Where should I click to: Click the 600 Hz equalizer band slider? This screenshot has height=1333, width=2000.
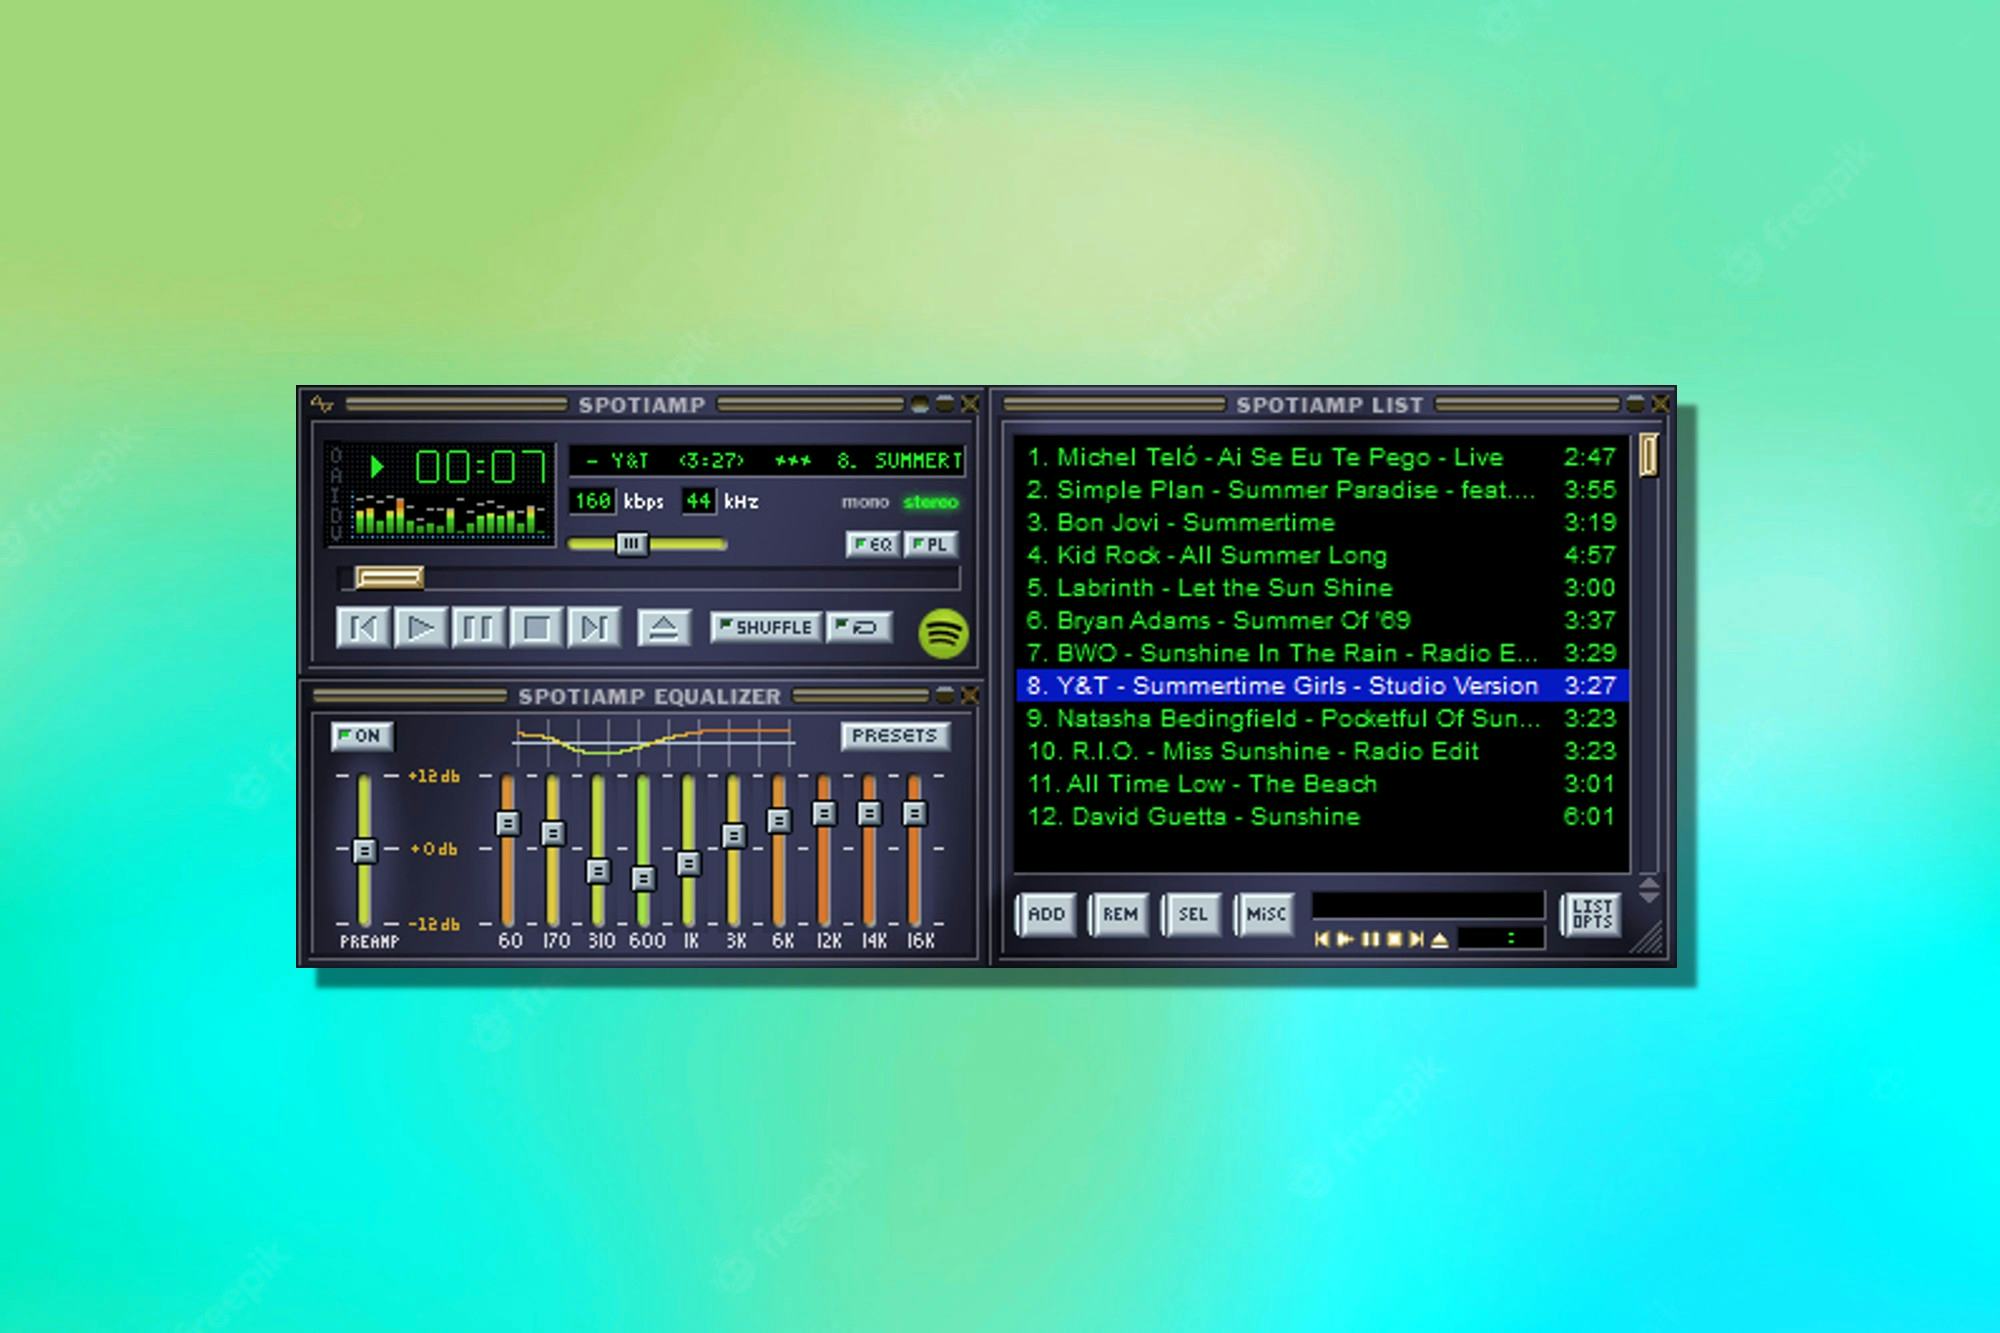(643, 878)
